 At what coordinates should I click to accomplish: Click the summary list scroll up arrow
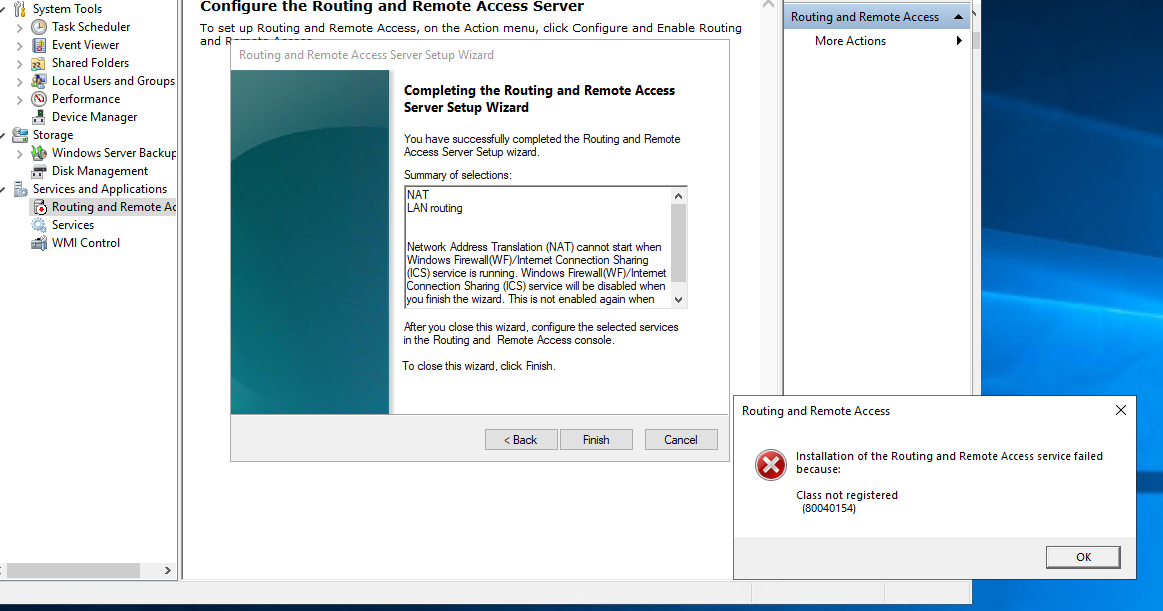(x=678, y=196)
